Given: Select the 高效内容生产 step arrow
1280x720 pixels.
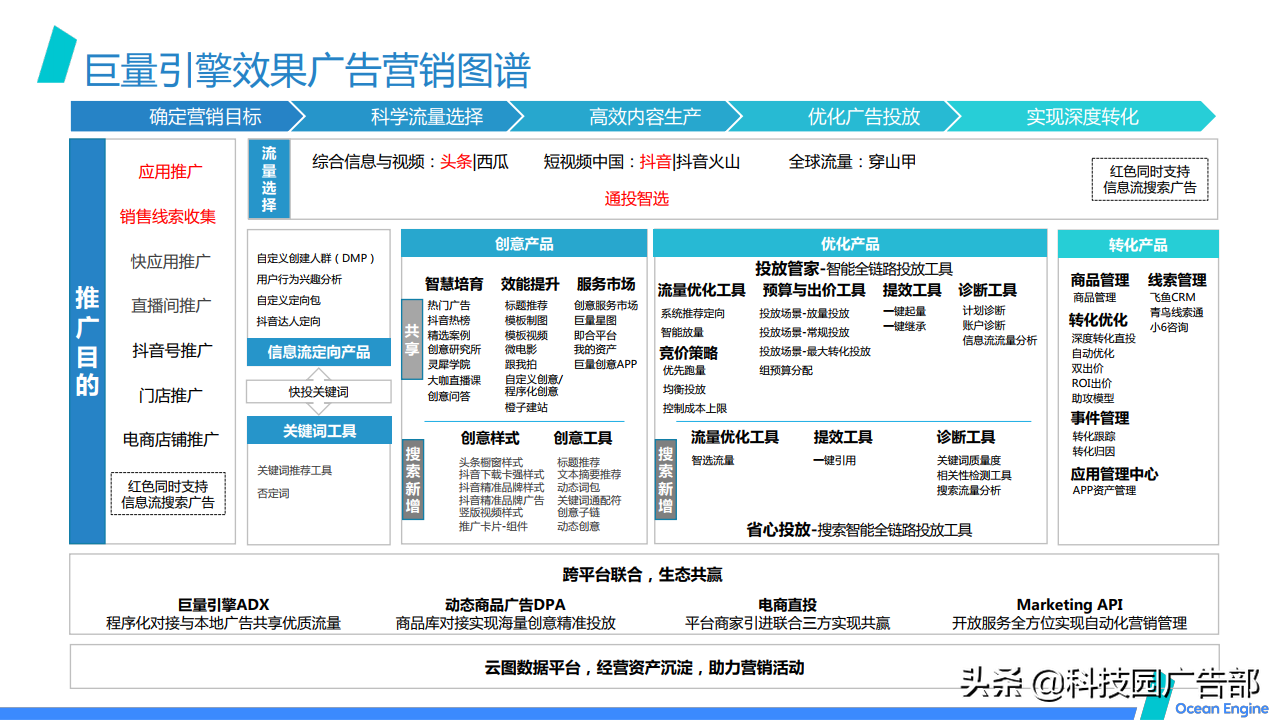Looking at the screenshot, I should 627,116.
